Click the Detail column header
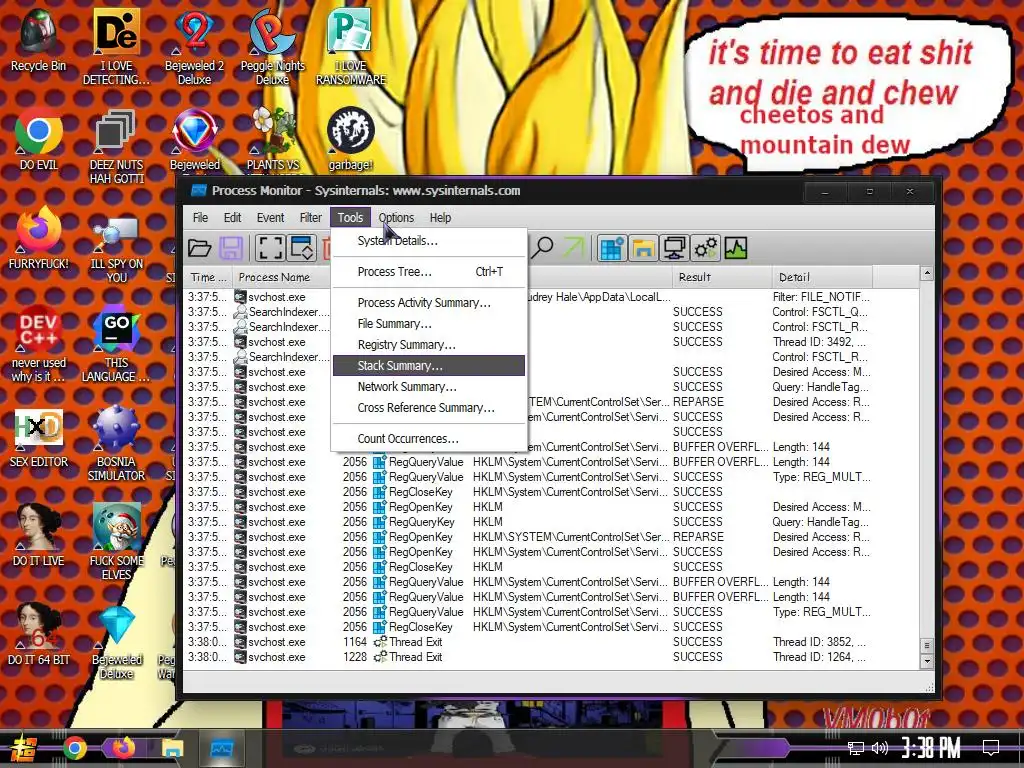This screenshot has height=768, width=1024. [x=822, y=277]
